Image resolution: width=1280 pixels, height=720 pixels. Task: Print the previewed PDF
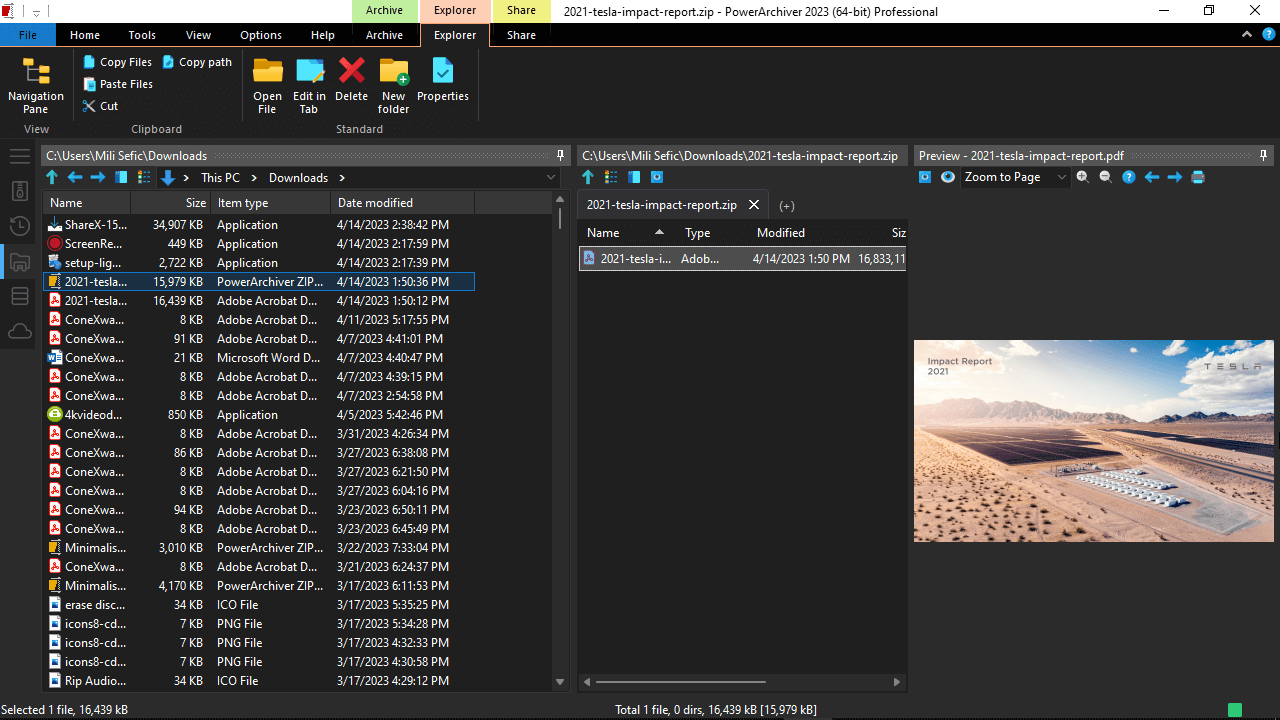click(1198, 177)
